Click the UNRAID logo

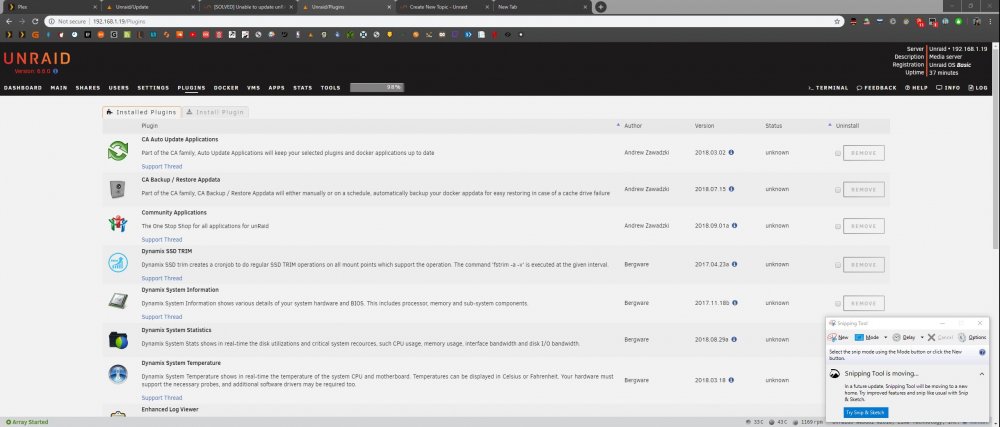coord(36,59)
